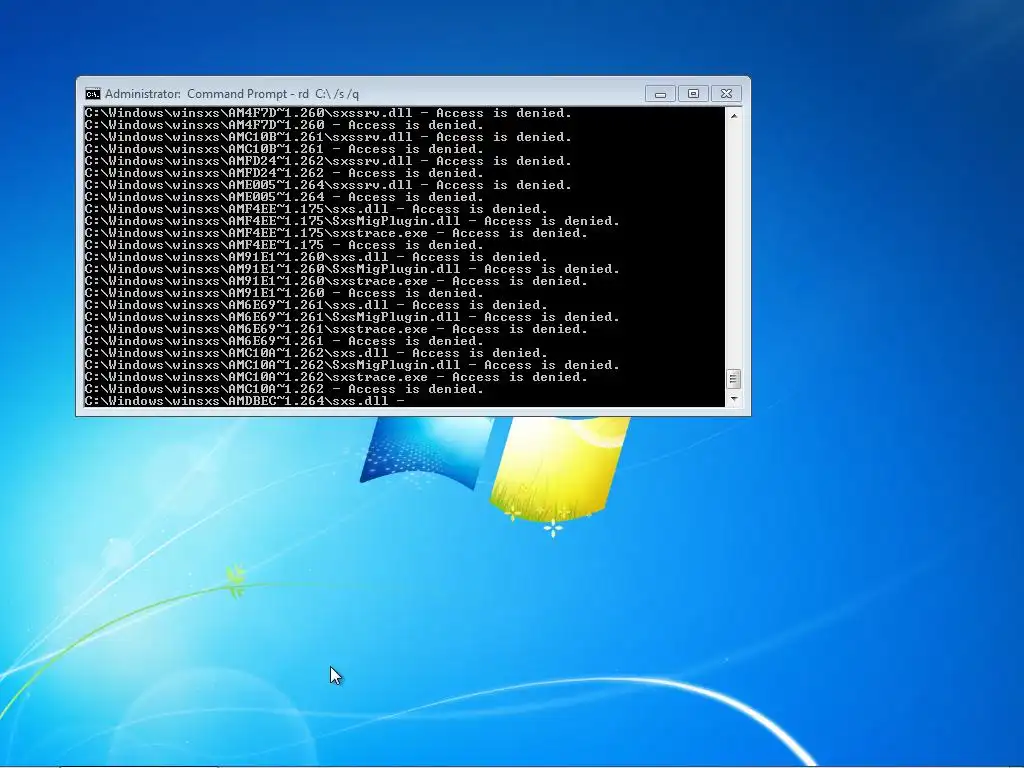Click the line AM4F7D~1.260\sxssrv.dll access denied
This screenshot has width=1024, height=768.
click(x=328, y=113)
